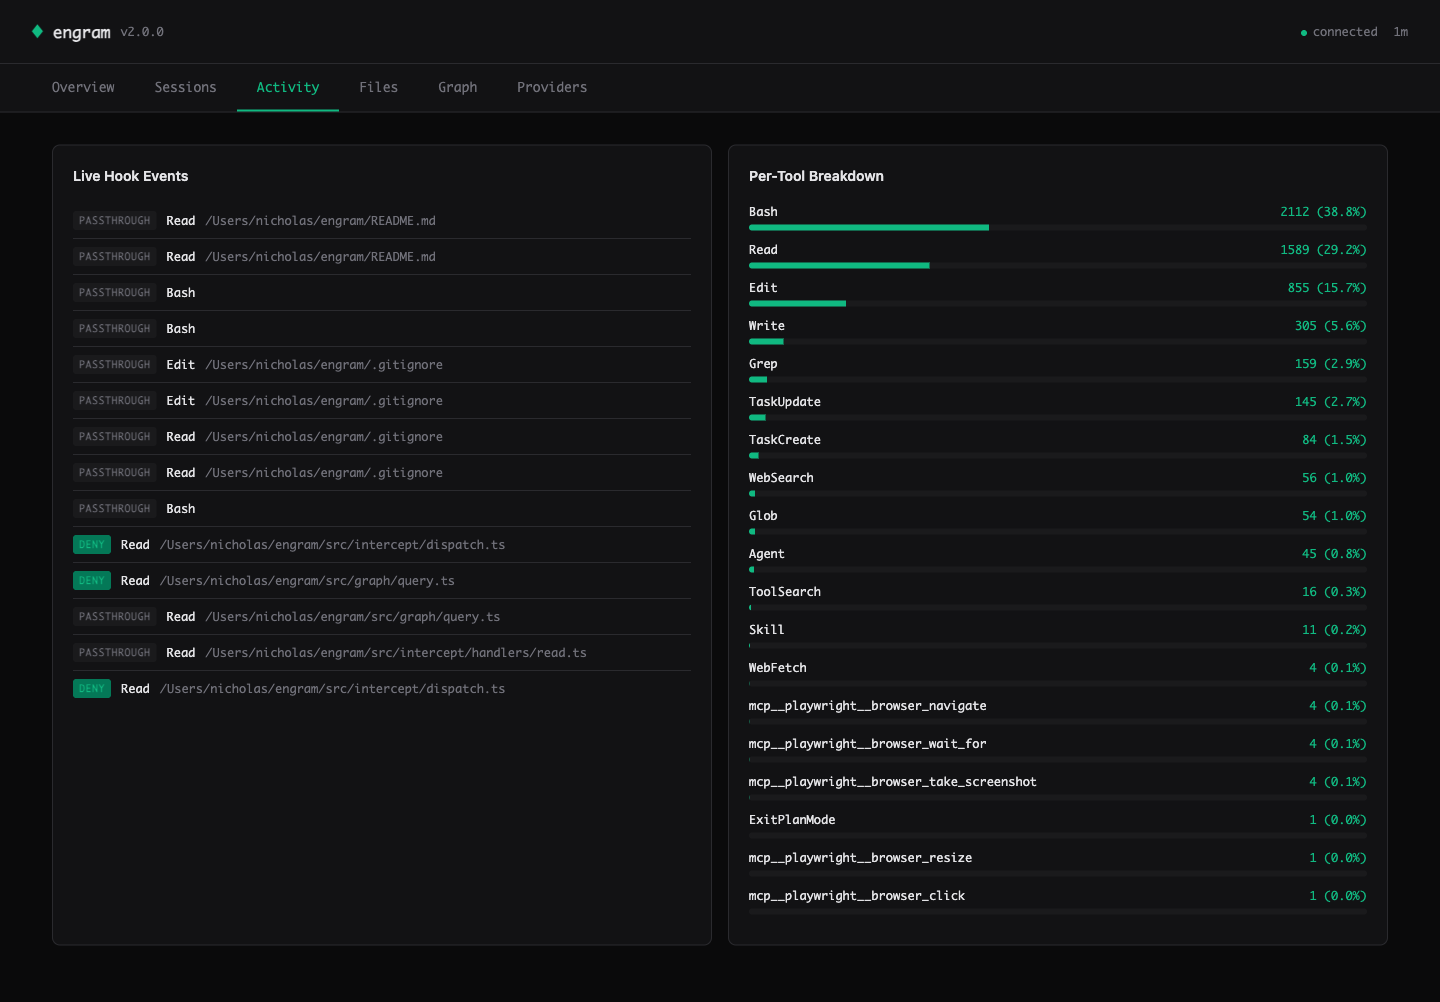Click the DENY badge on query.ts Read event
The height and width of the screenshot is (1002, 1440).
91,580
